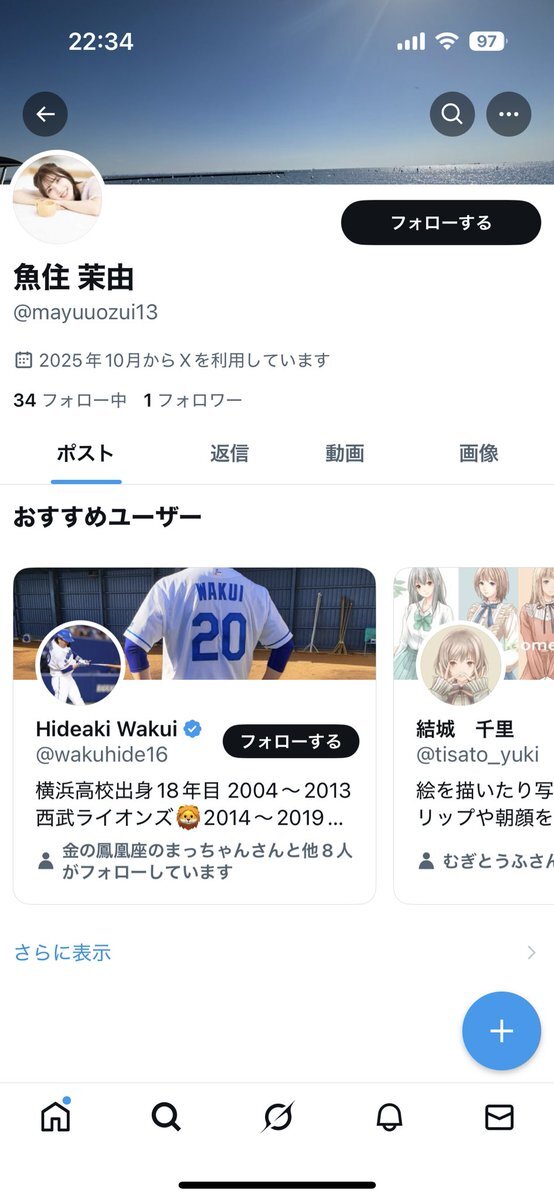Open the さらに表示 link

(63, 952)
